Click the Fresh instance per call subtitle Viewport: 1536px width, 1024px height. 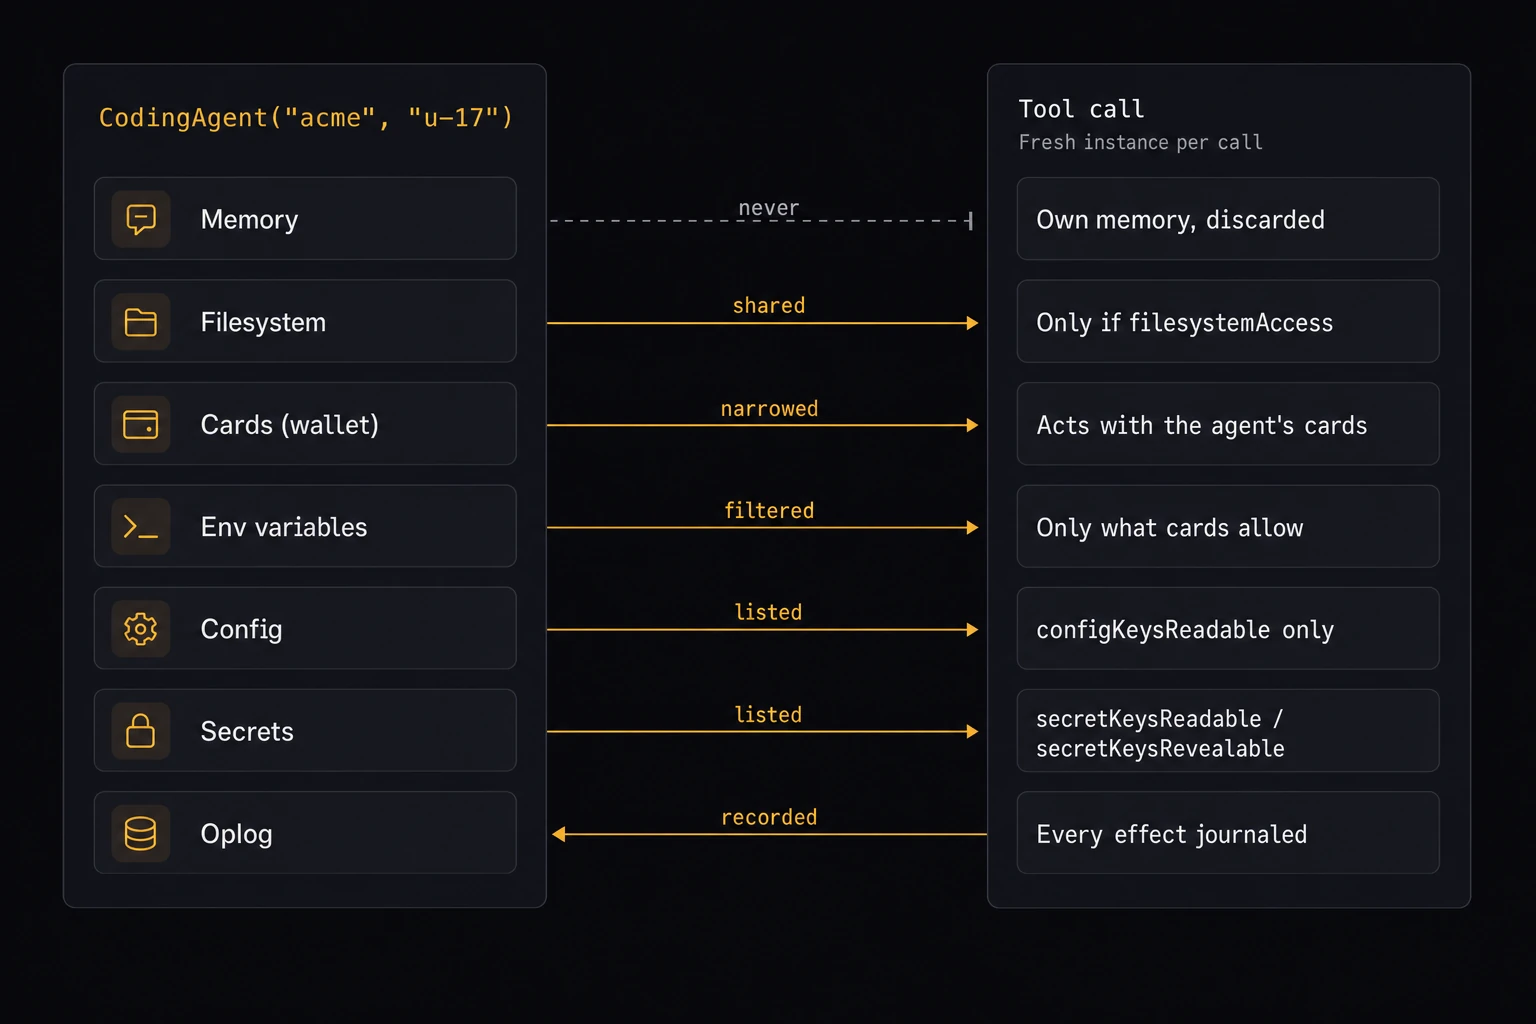click(1140, 142)
